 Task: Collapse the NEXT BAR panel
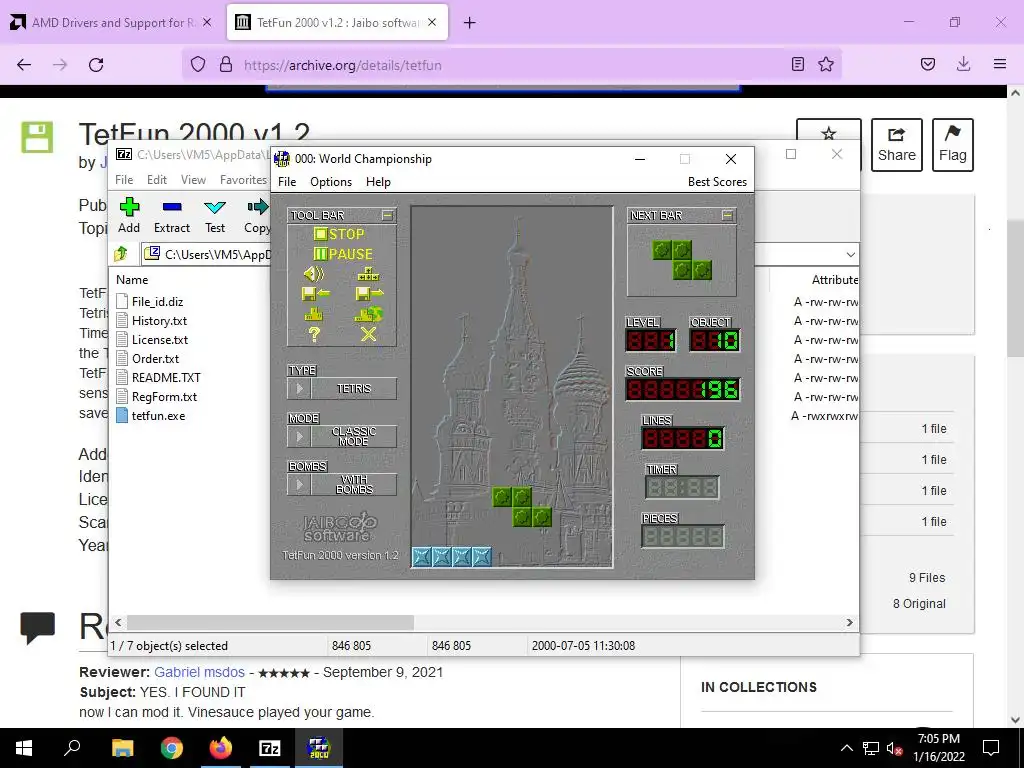(727, 215)
